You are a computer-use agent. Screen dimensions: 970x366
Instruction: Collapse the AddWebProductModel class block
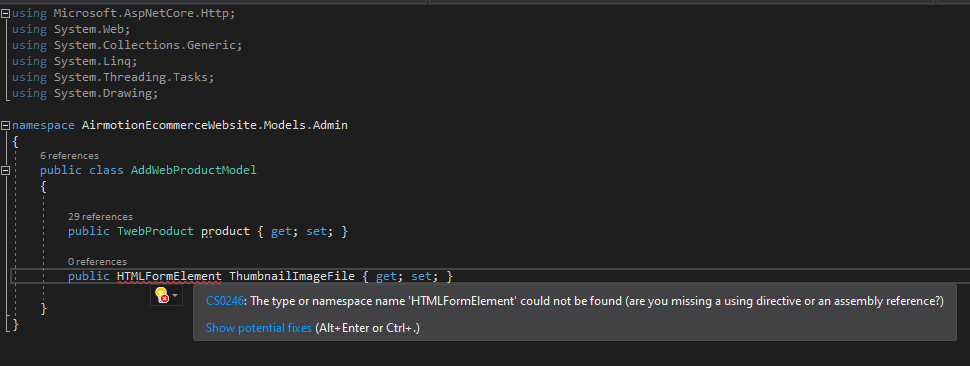pos(6,170)
